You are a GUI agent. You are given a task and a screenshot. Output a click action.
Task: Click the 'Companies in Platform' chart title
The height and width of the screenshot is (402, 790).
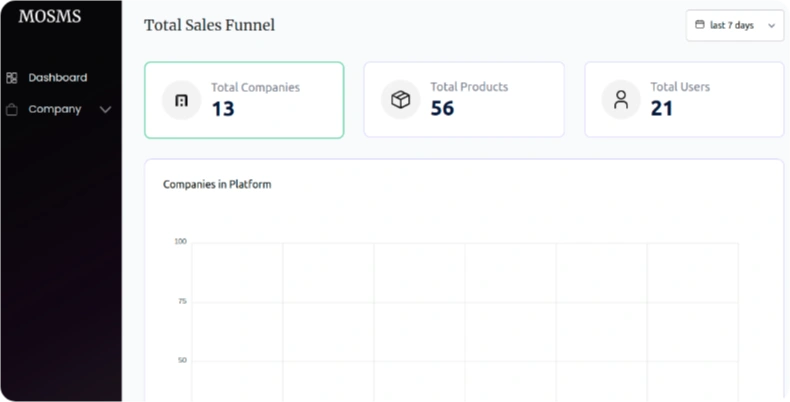[217, 185]
